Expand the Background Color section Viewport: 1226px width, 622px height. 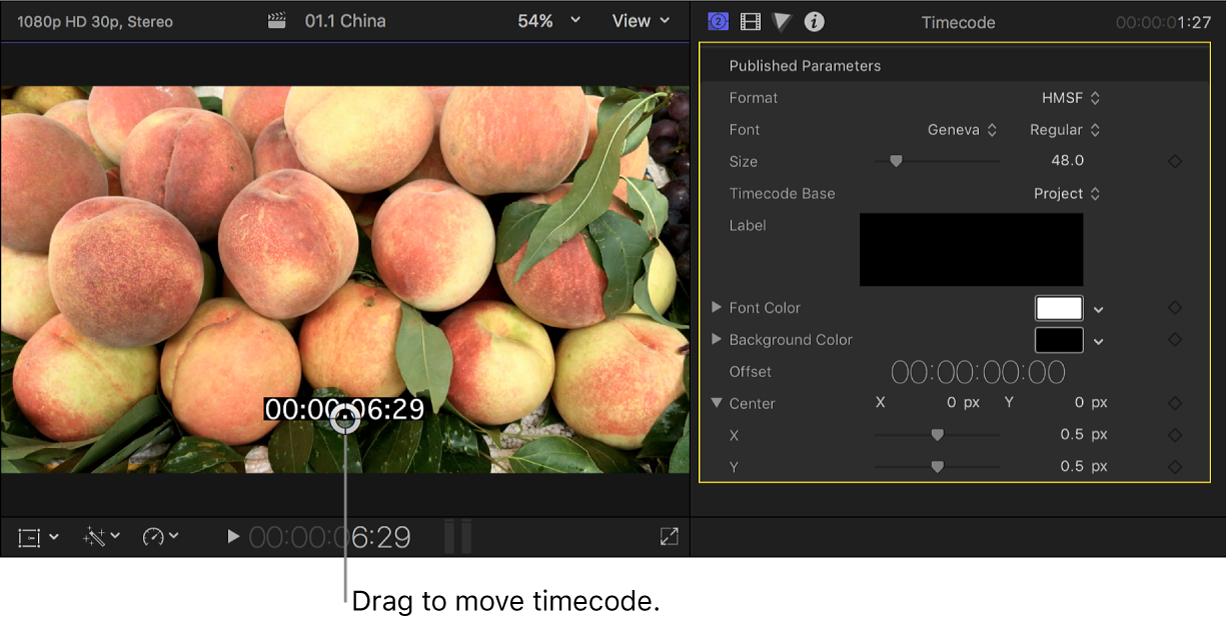pyautogui.click(x=716, y=340)
